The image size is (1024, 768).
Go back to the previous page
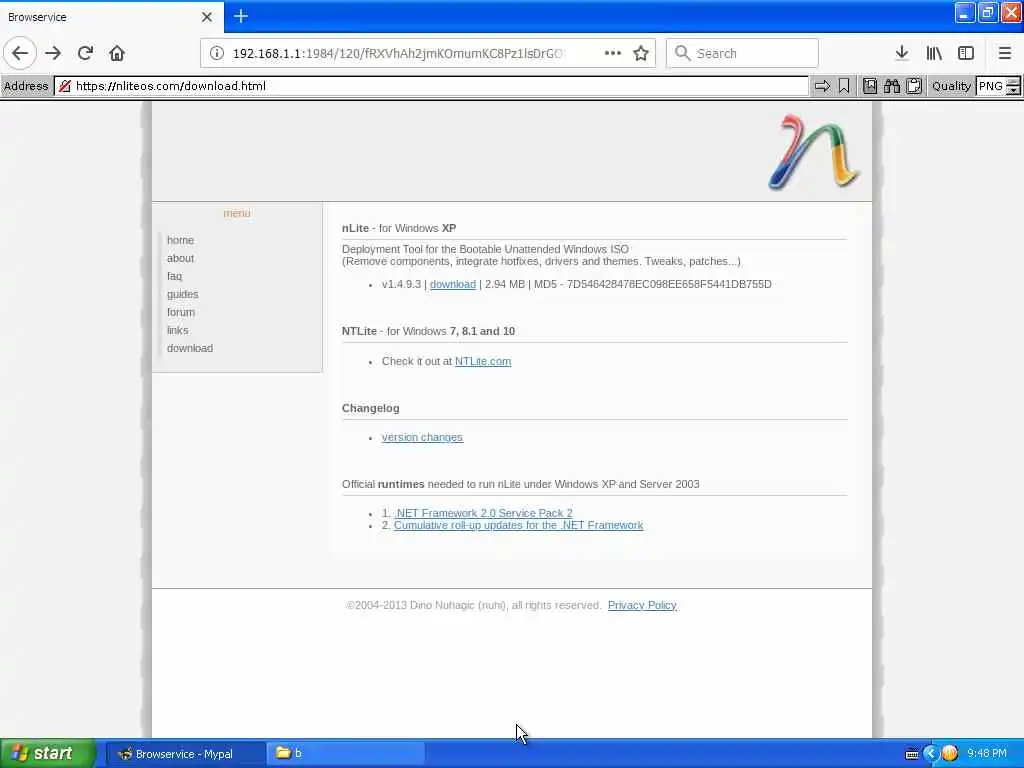(20, 53)
